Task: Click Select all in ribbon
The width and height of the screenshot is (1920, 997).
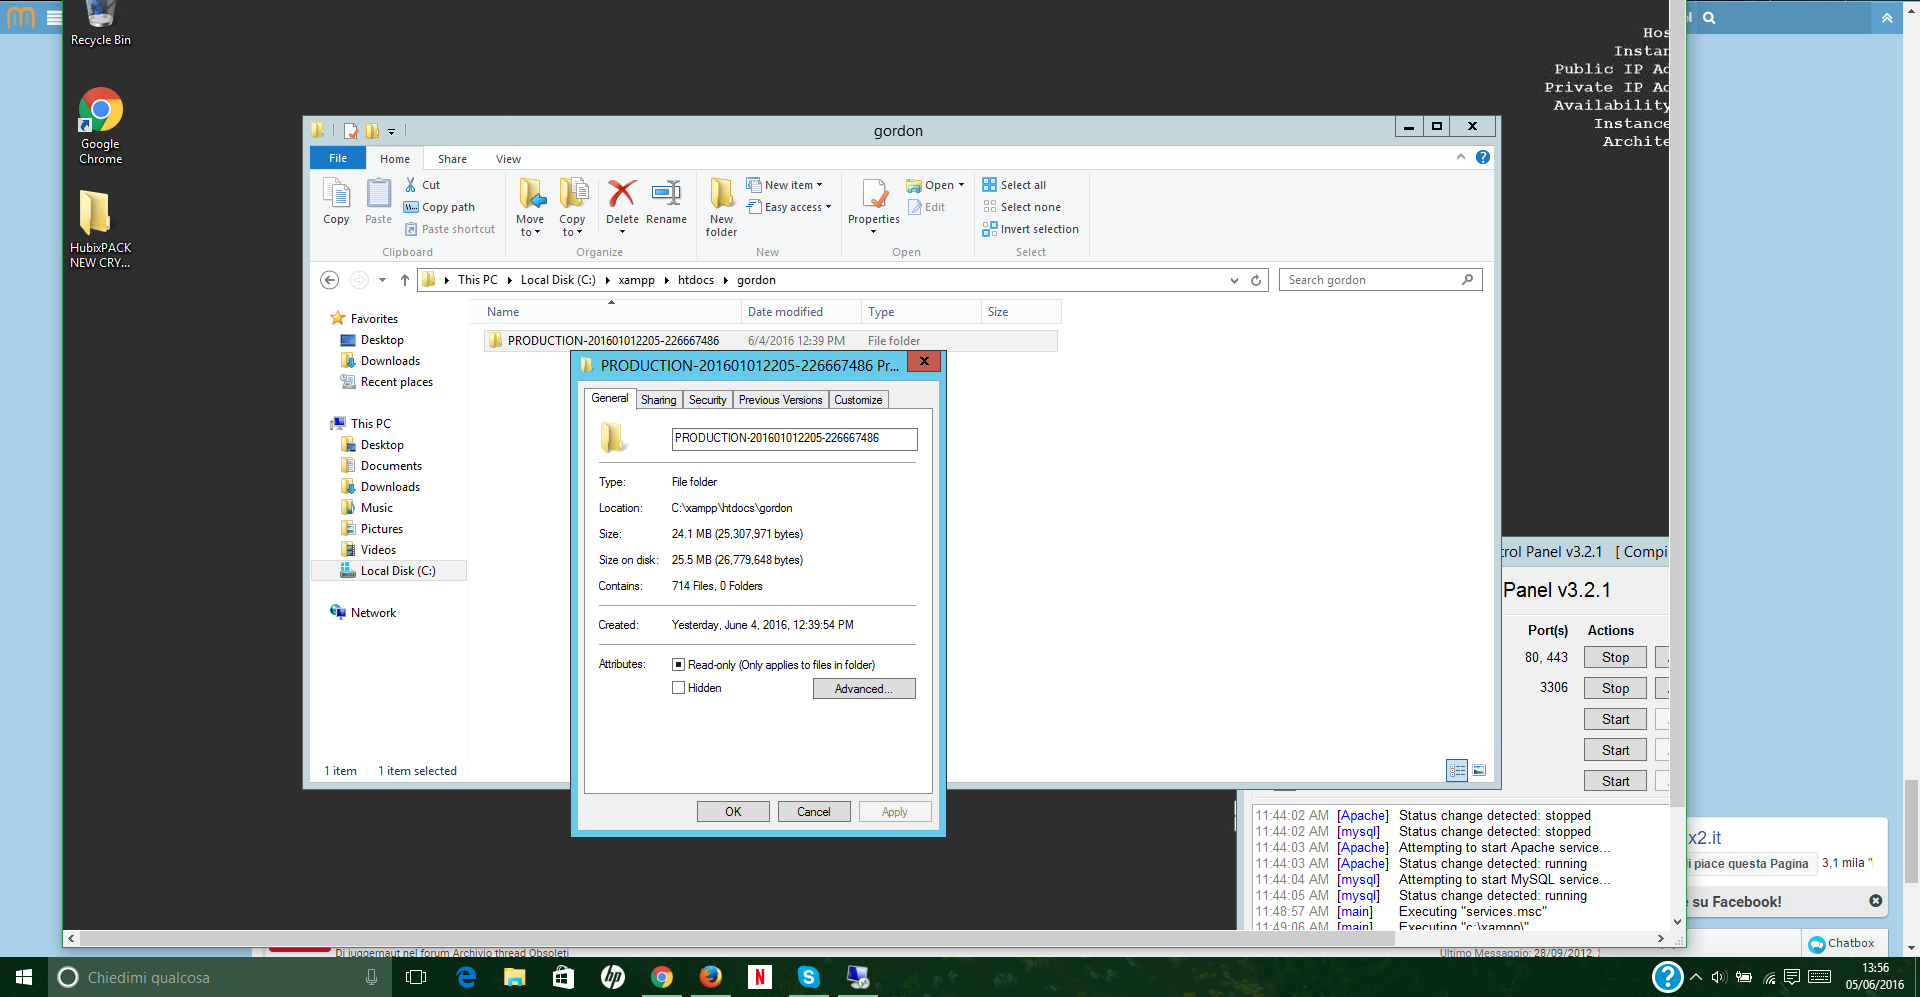Action: (1014, 185)
